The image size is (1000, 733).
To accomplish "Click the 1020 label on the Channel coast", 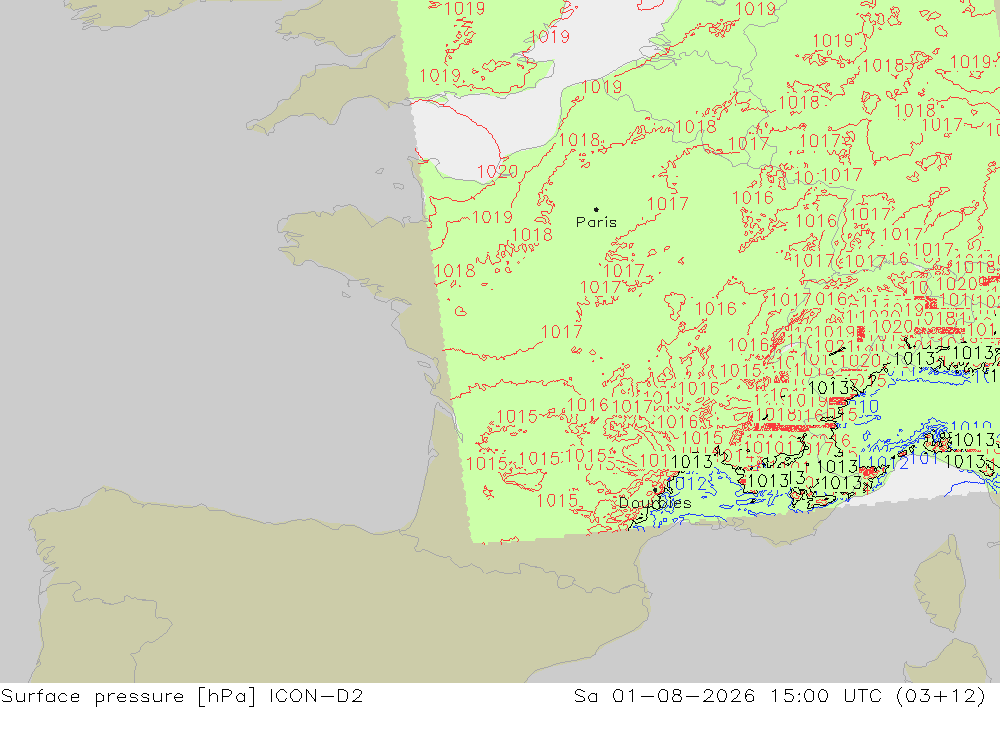I will coord(497,172).
